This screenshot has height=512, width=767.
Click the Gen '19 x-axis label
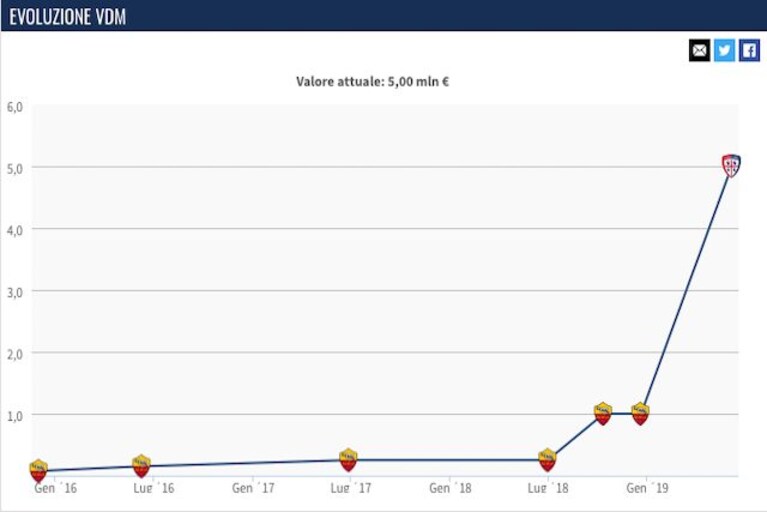coord(647,488)
